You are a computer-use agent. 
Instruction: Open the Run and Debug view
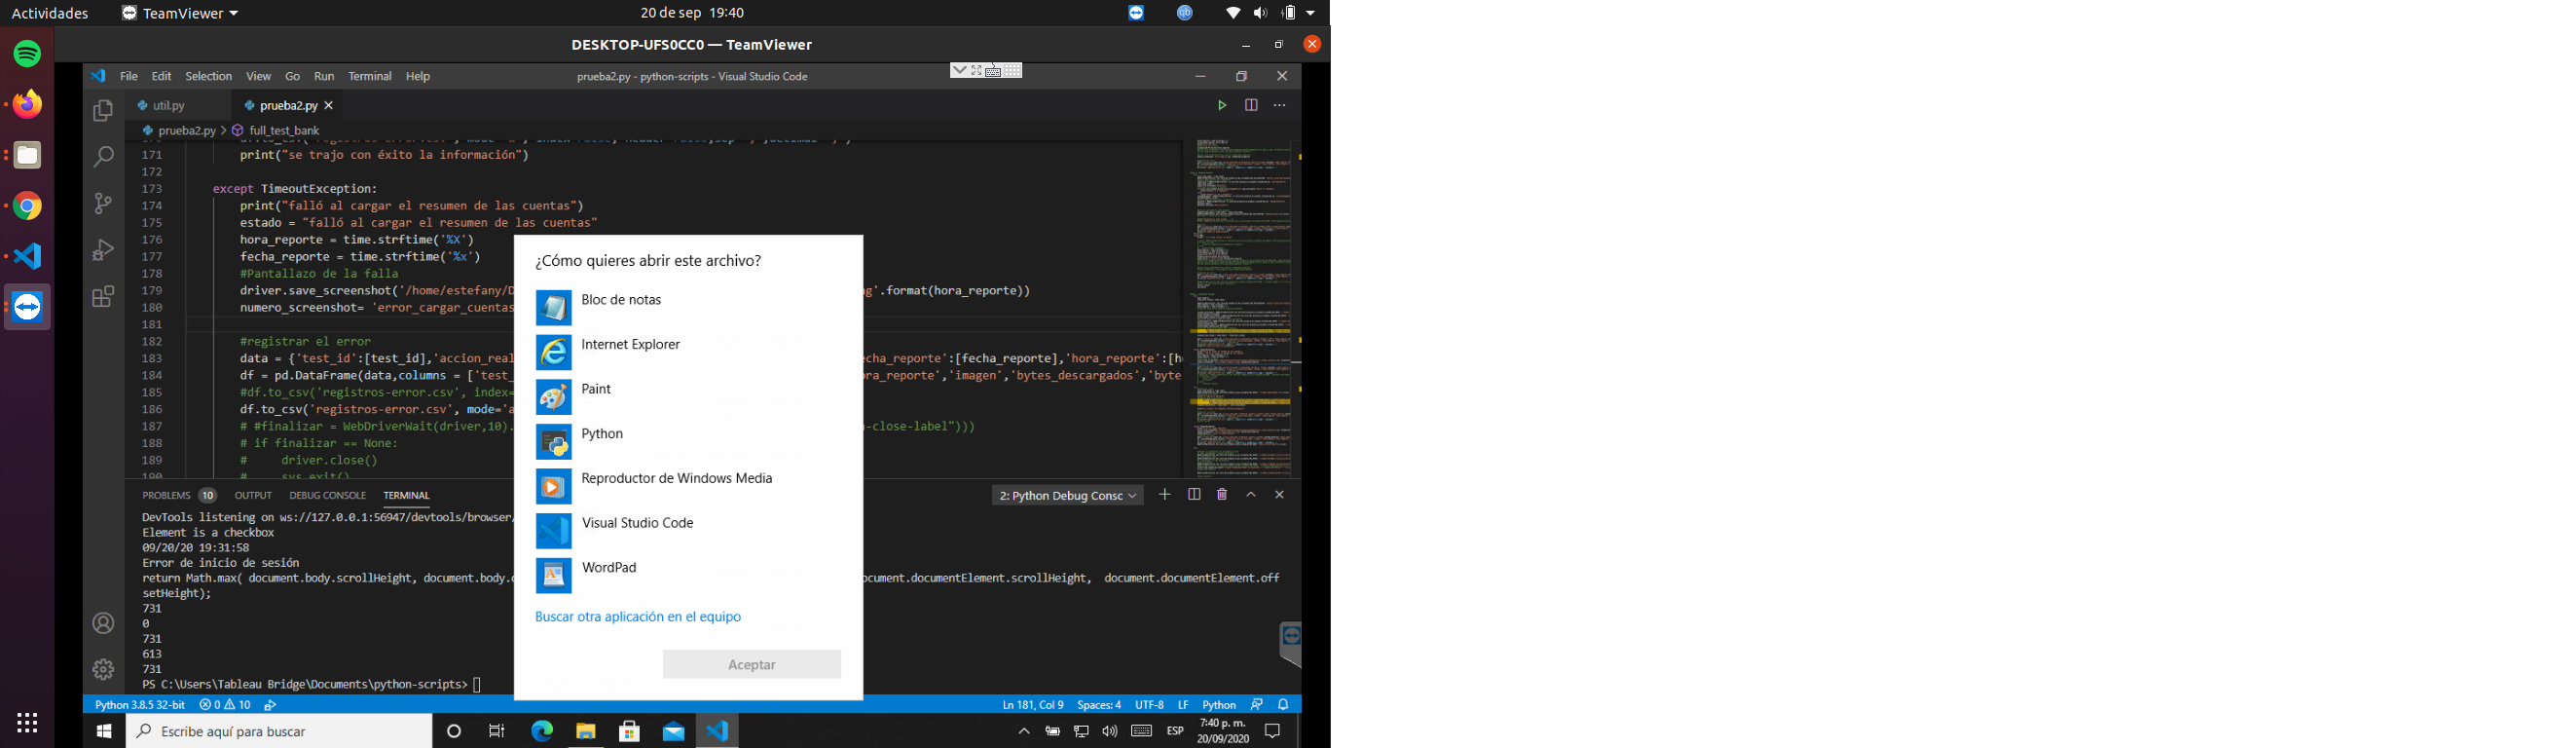pos(103,250)
